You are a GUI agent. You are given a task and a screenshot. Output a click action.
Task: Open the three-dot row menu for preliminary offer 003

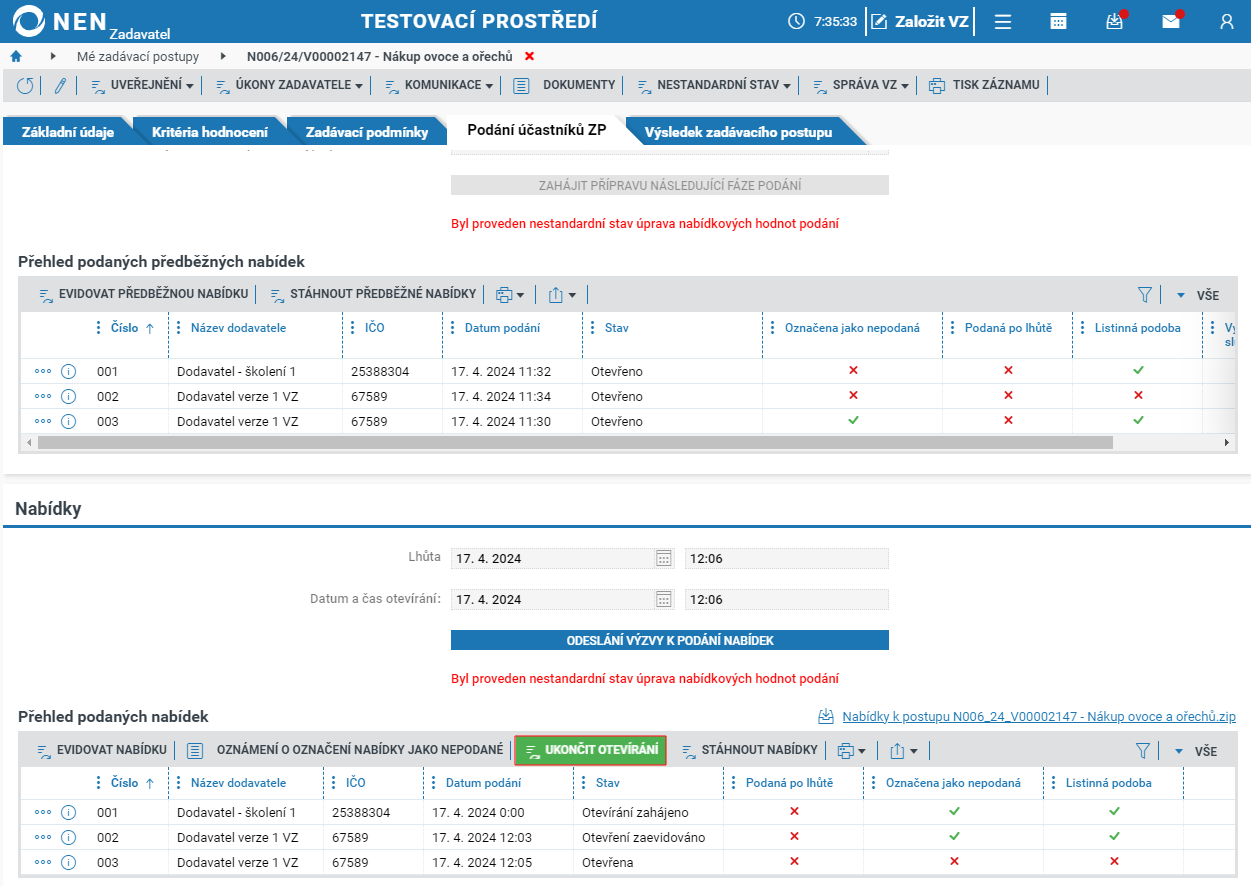pyautogui.click(x=43, y=421)
